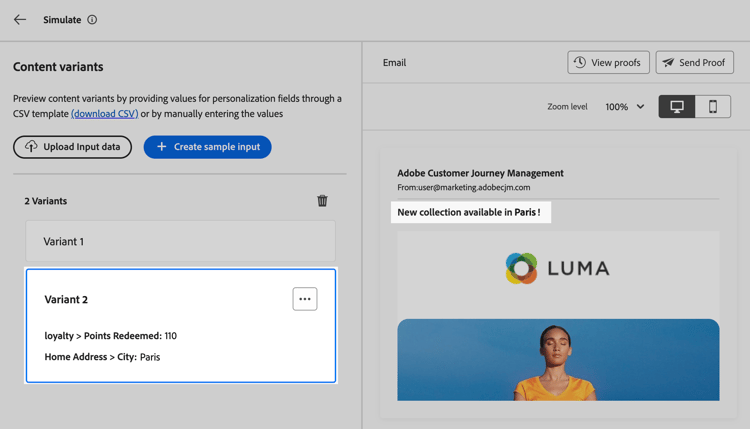Viewport: 750px width, 429px height.
Task: Delete variants with the trash icon
Action: coord(322,201)
